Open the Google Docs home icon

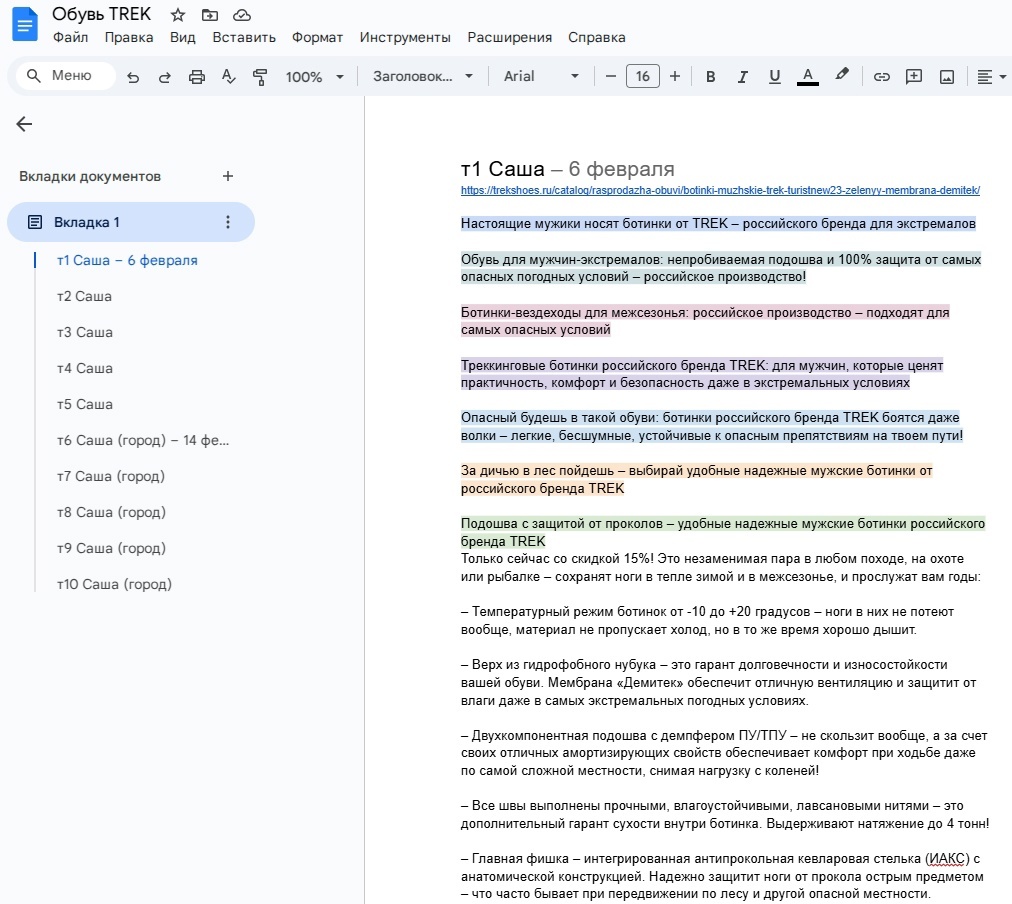pos(25,25)
